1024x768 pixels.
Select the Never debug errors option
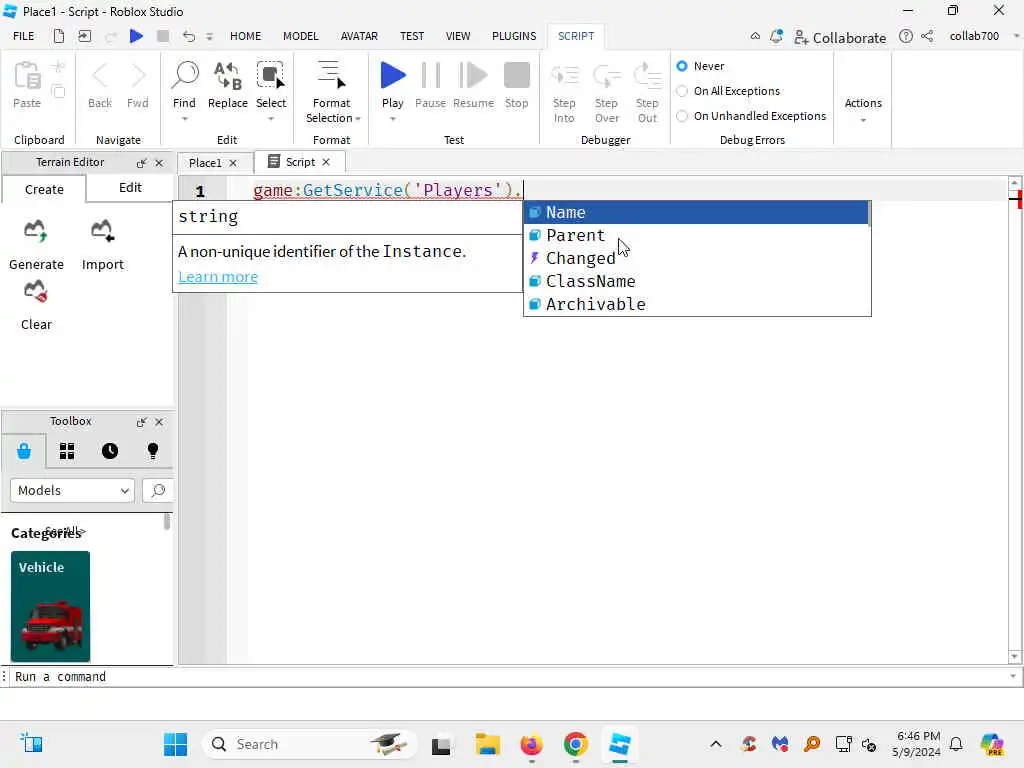coord(701,66)
